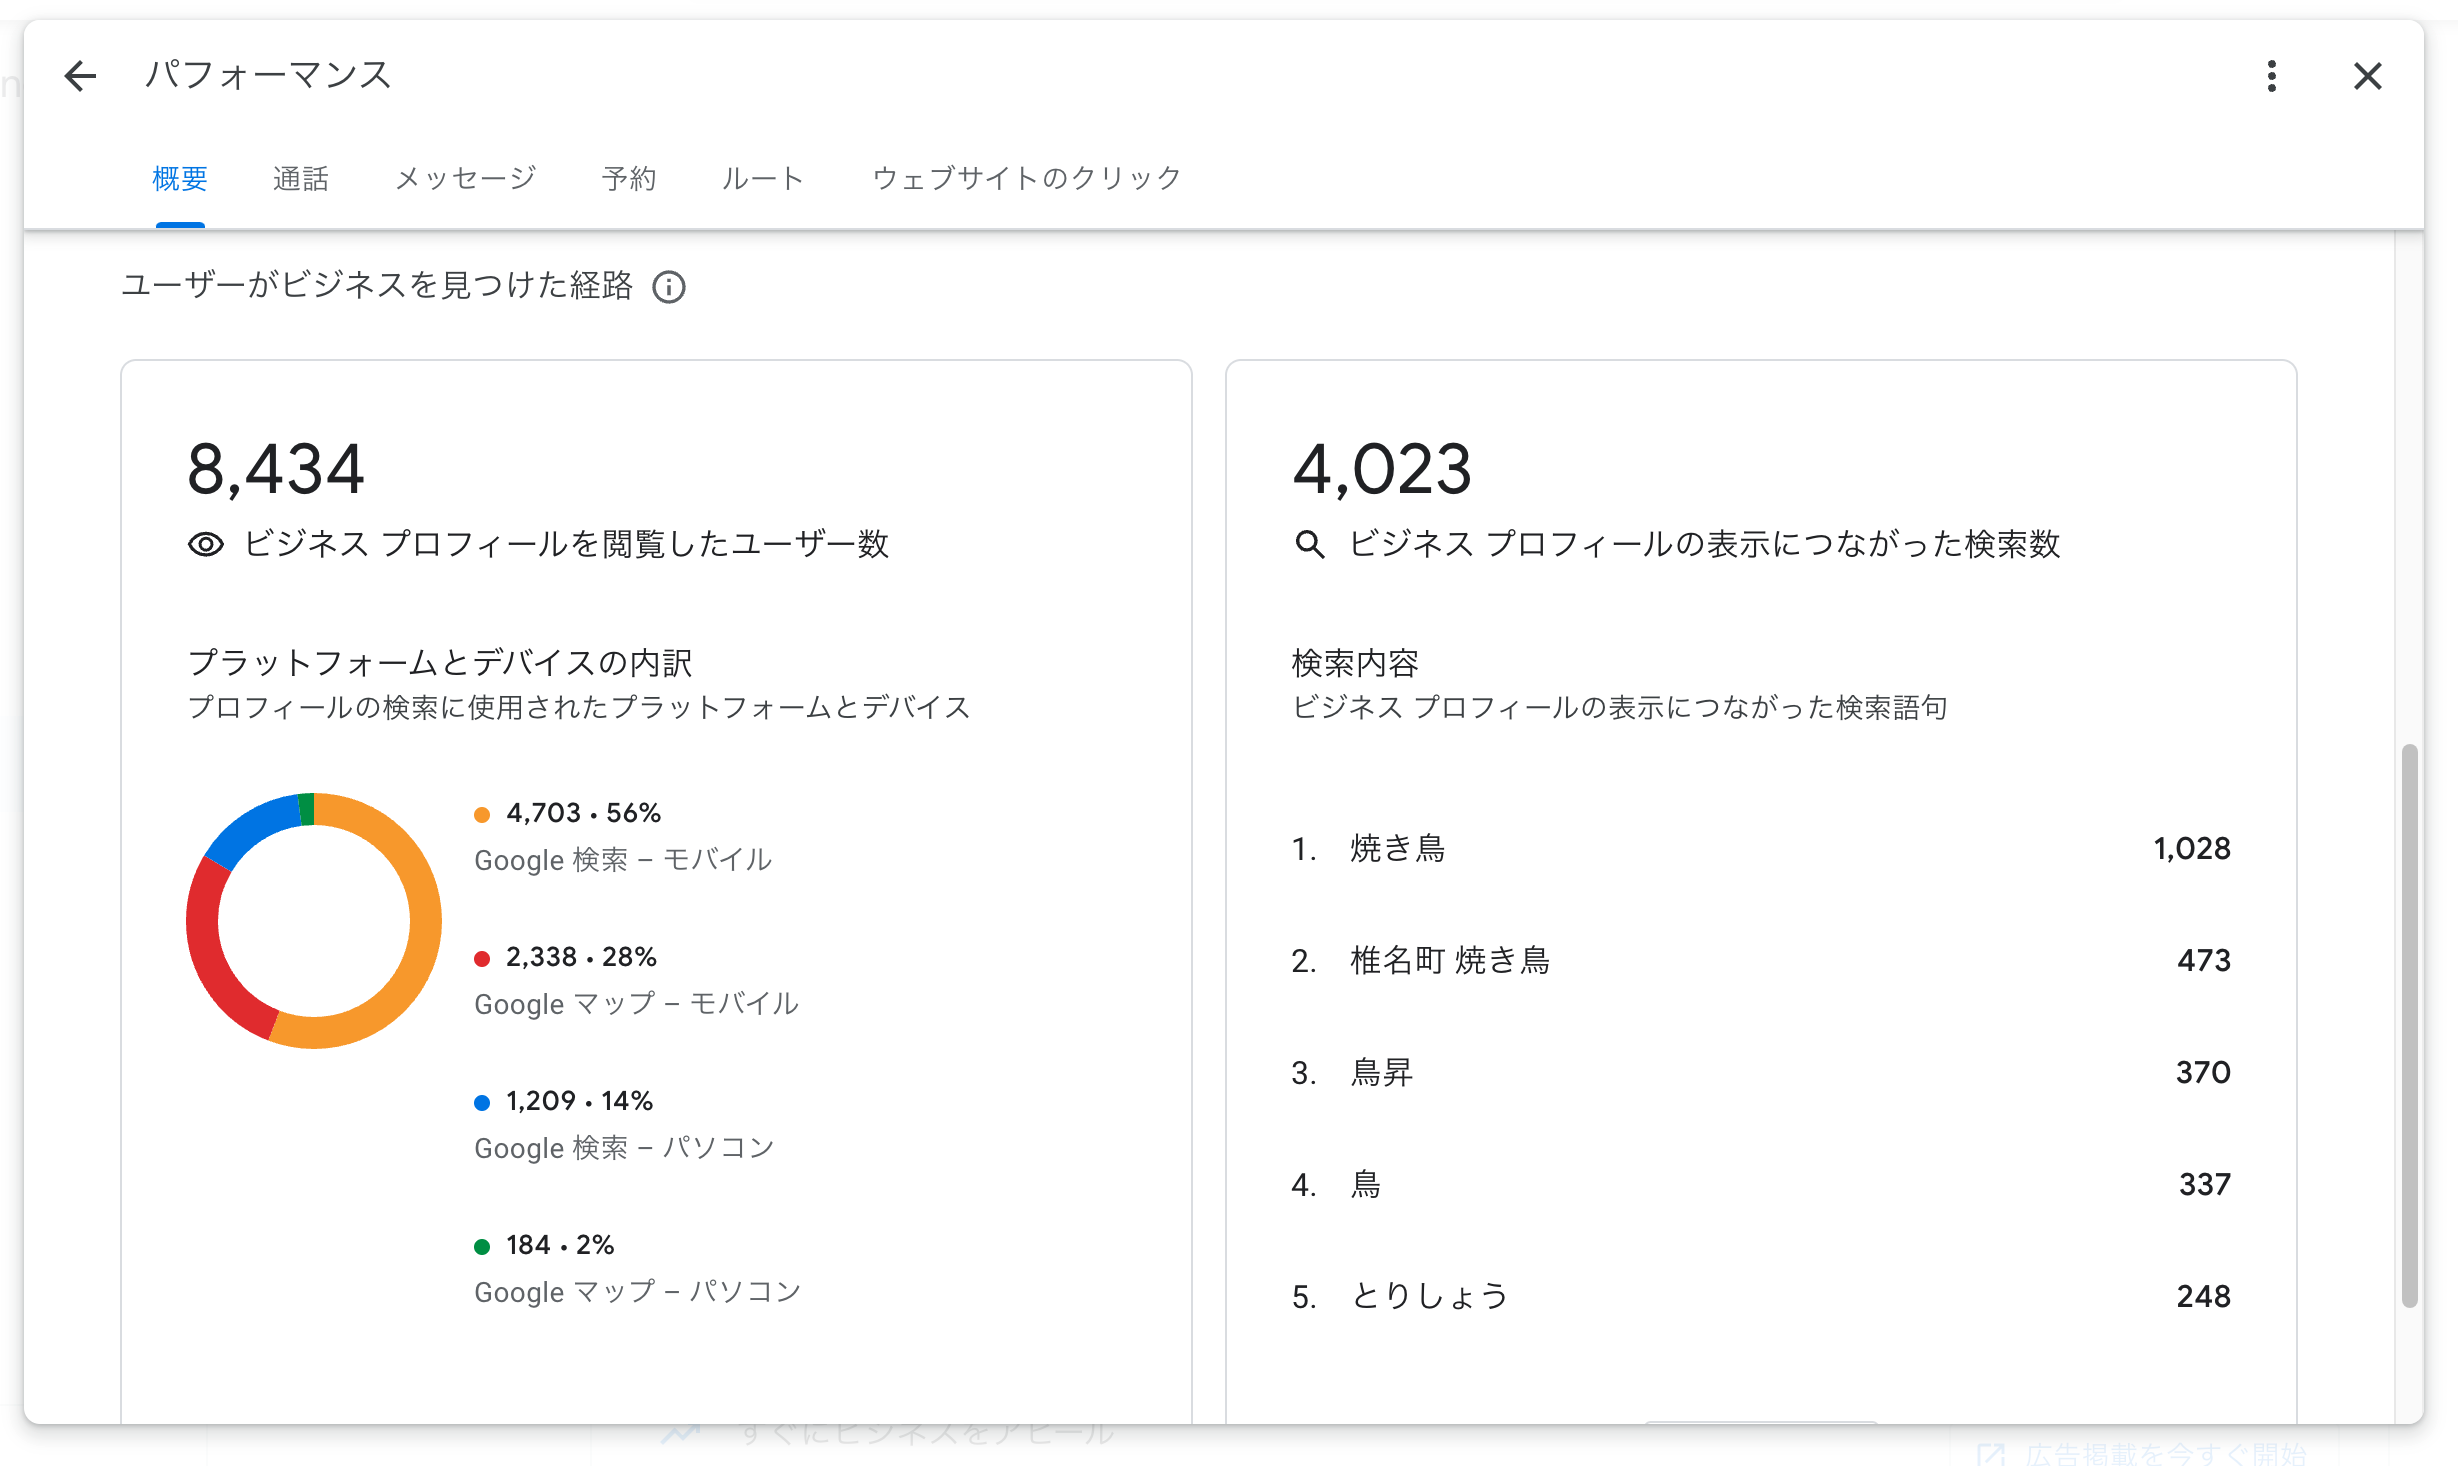Screen dimensions: 2458x1466
Task: Select the 概要 tab
Action: pyautogui.click(x=180, y=179)
